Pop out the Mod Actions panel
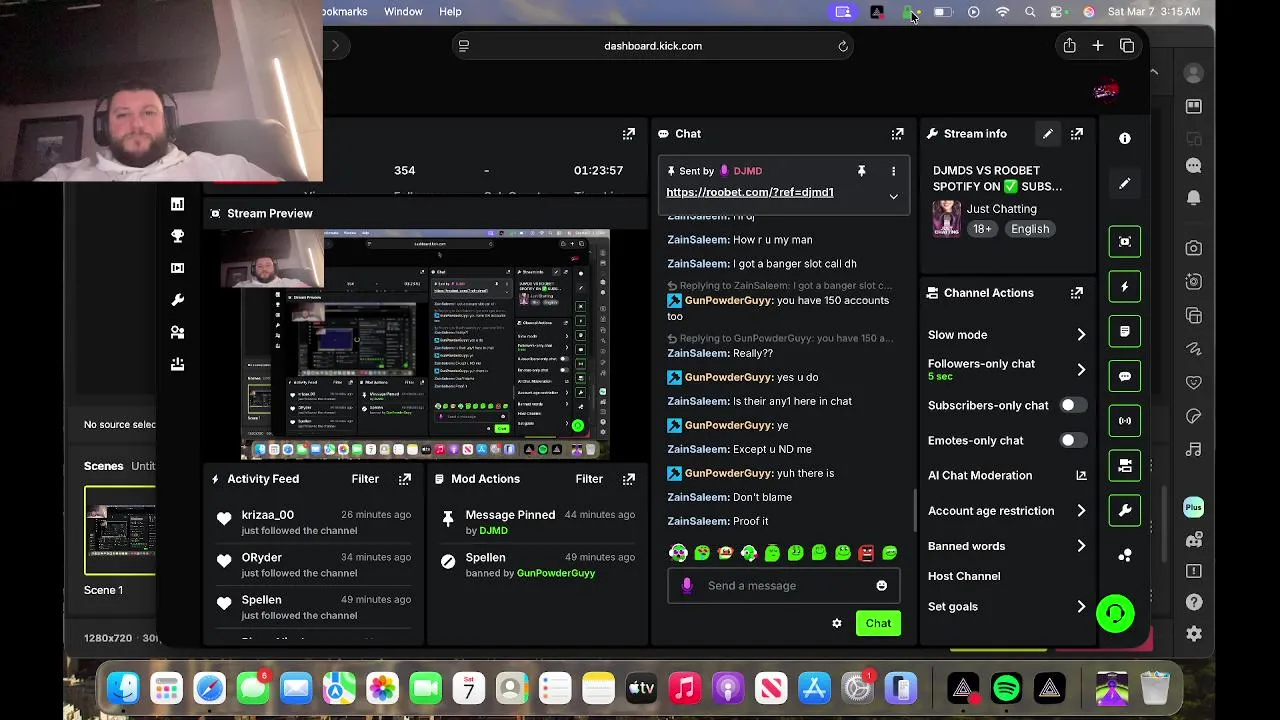Screen dimensions: 1280x720 [x=629, y=479]
